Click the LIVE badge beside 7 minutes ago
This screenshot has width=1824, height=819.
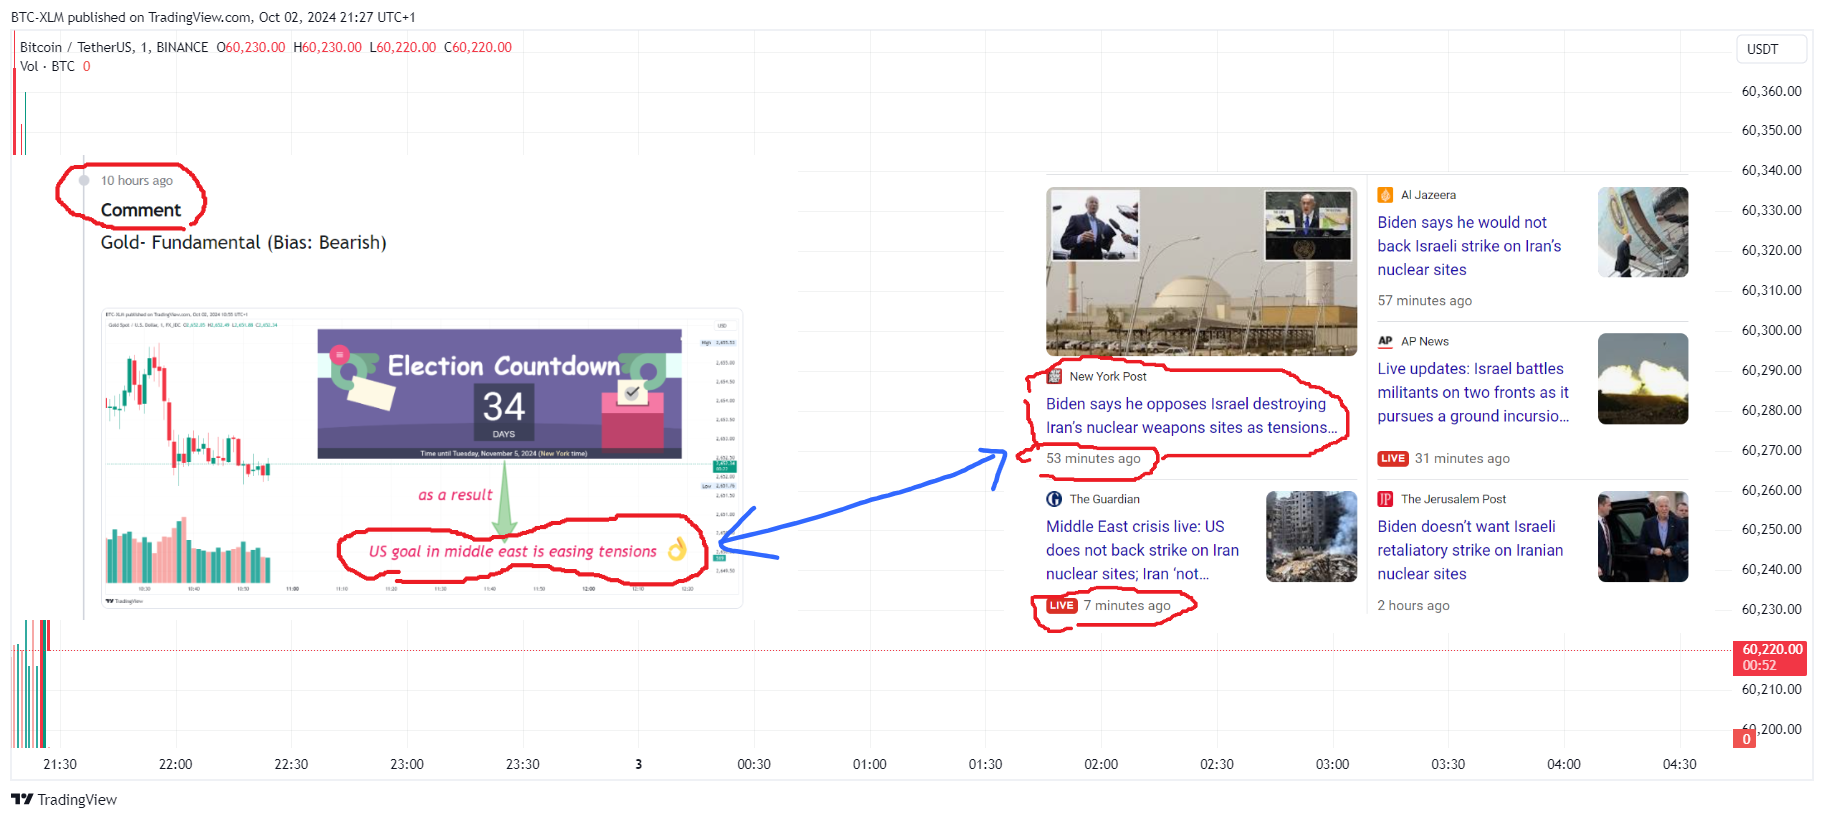click(1062, 606)
